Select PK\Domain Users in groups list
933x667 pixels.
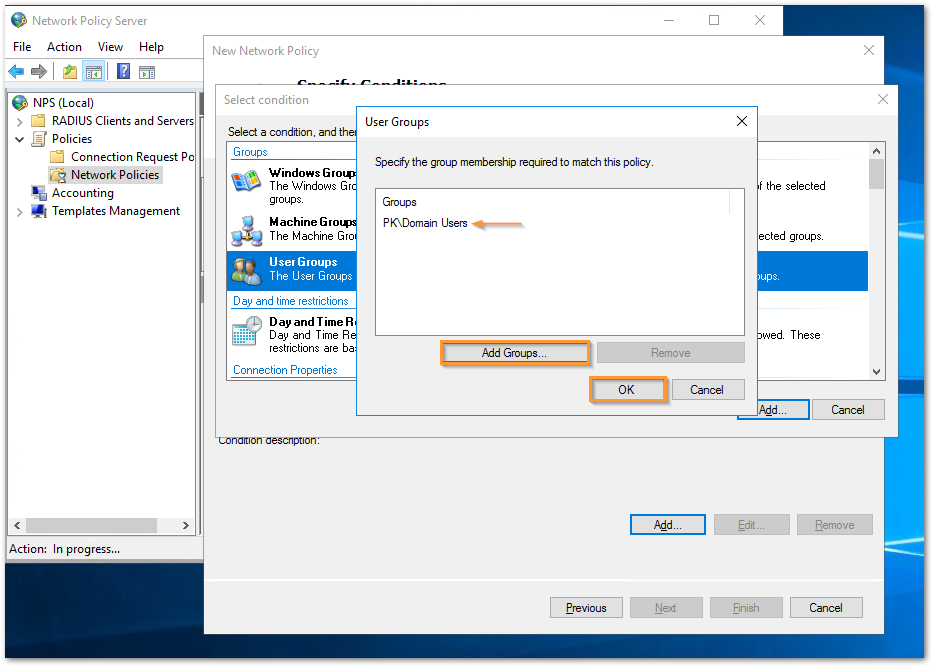(425, 223)
